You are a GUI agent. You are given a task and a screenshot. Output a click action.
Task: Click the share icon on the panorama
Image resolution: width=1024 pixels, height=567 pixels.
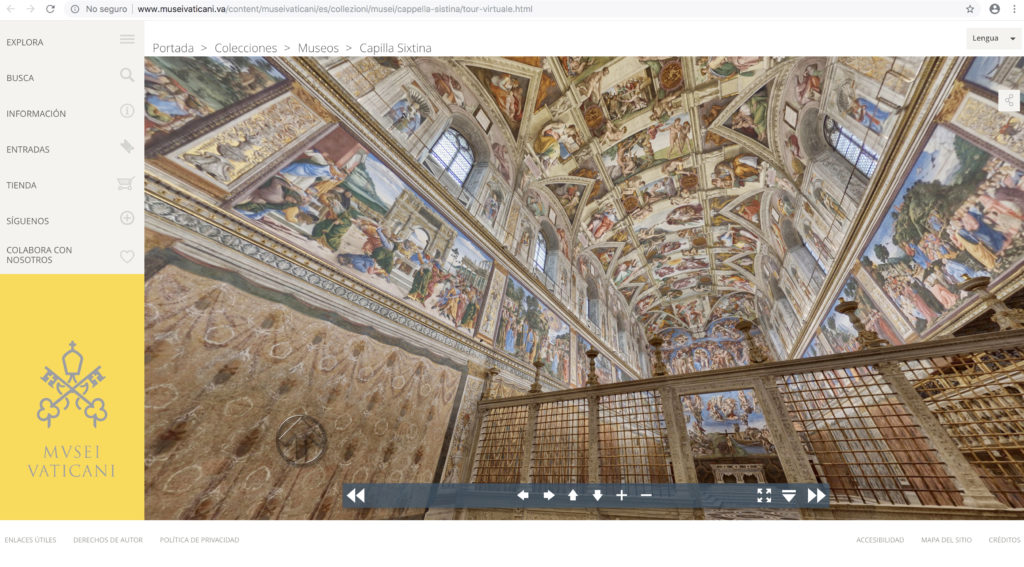(x=1009, y=101)
